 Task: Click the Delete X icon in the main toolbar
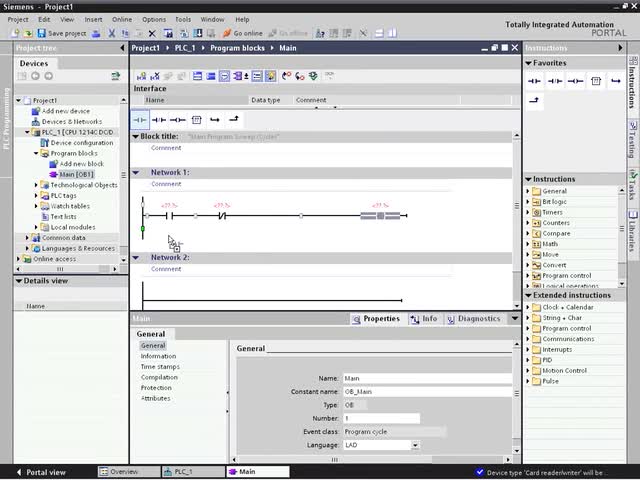tap(152, 33)
